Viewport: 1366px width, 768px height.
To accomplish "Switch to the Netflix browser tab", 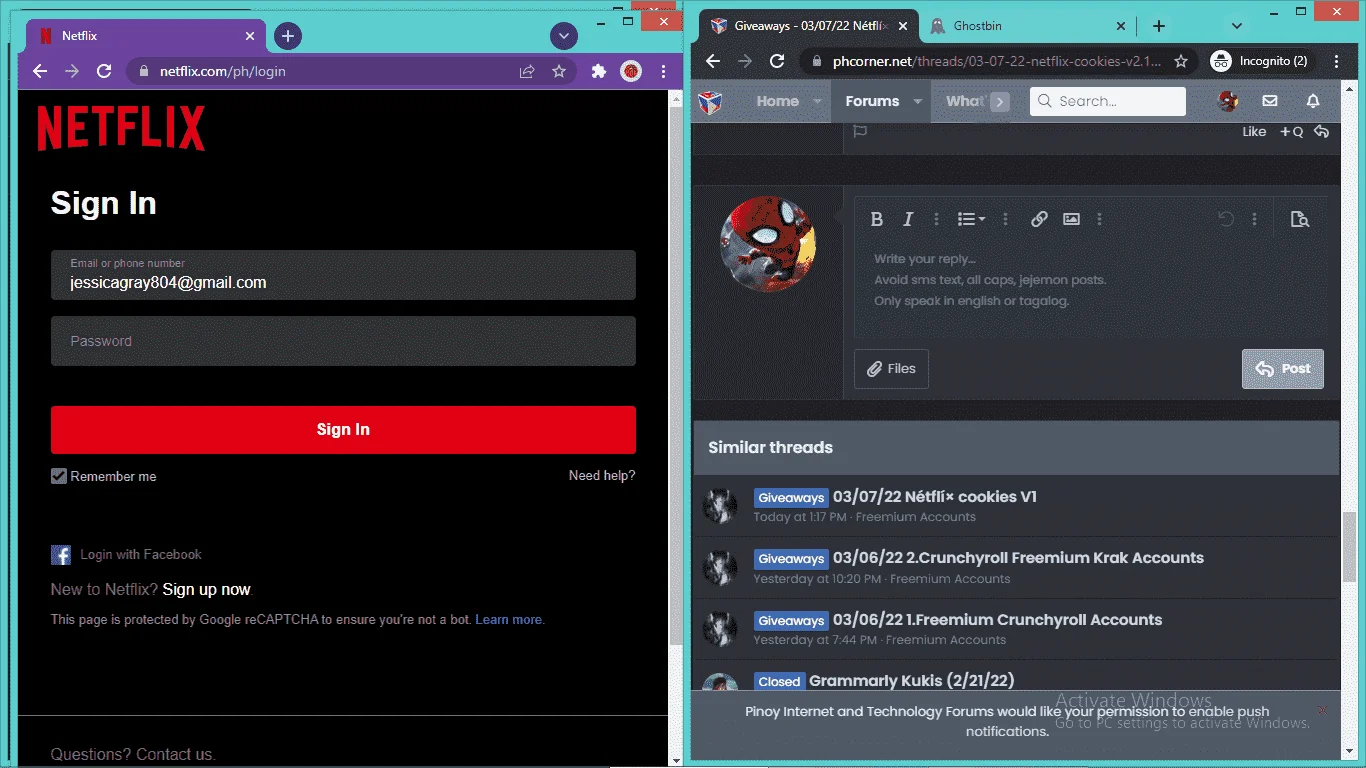I will pyautogui.click(x=145, y=36).
